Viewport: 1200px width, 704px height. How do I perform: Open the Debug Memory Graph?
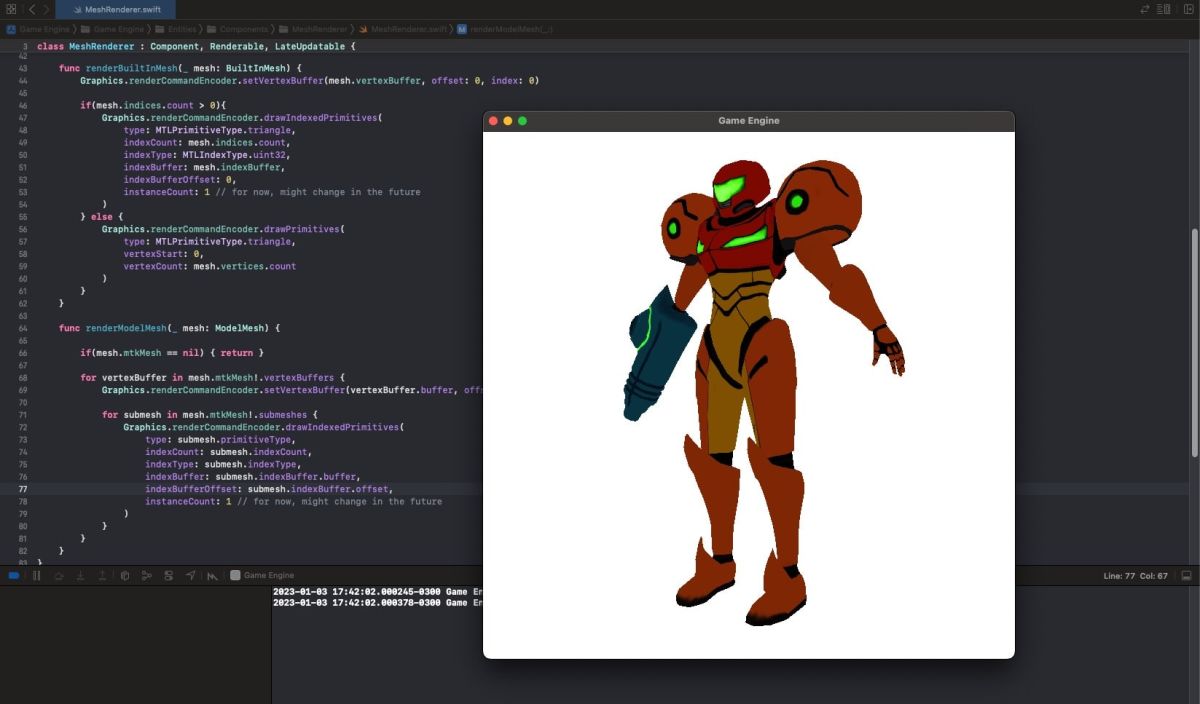pos(147,576)
